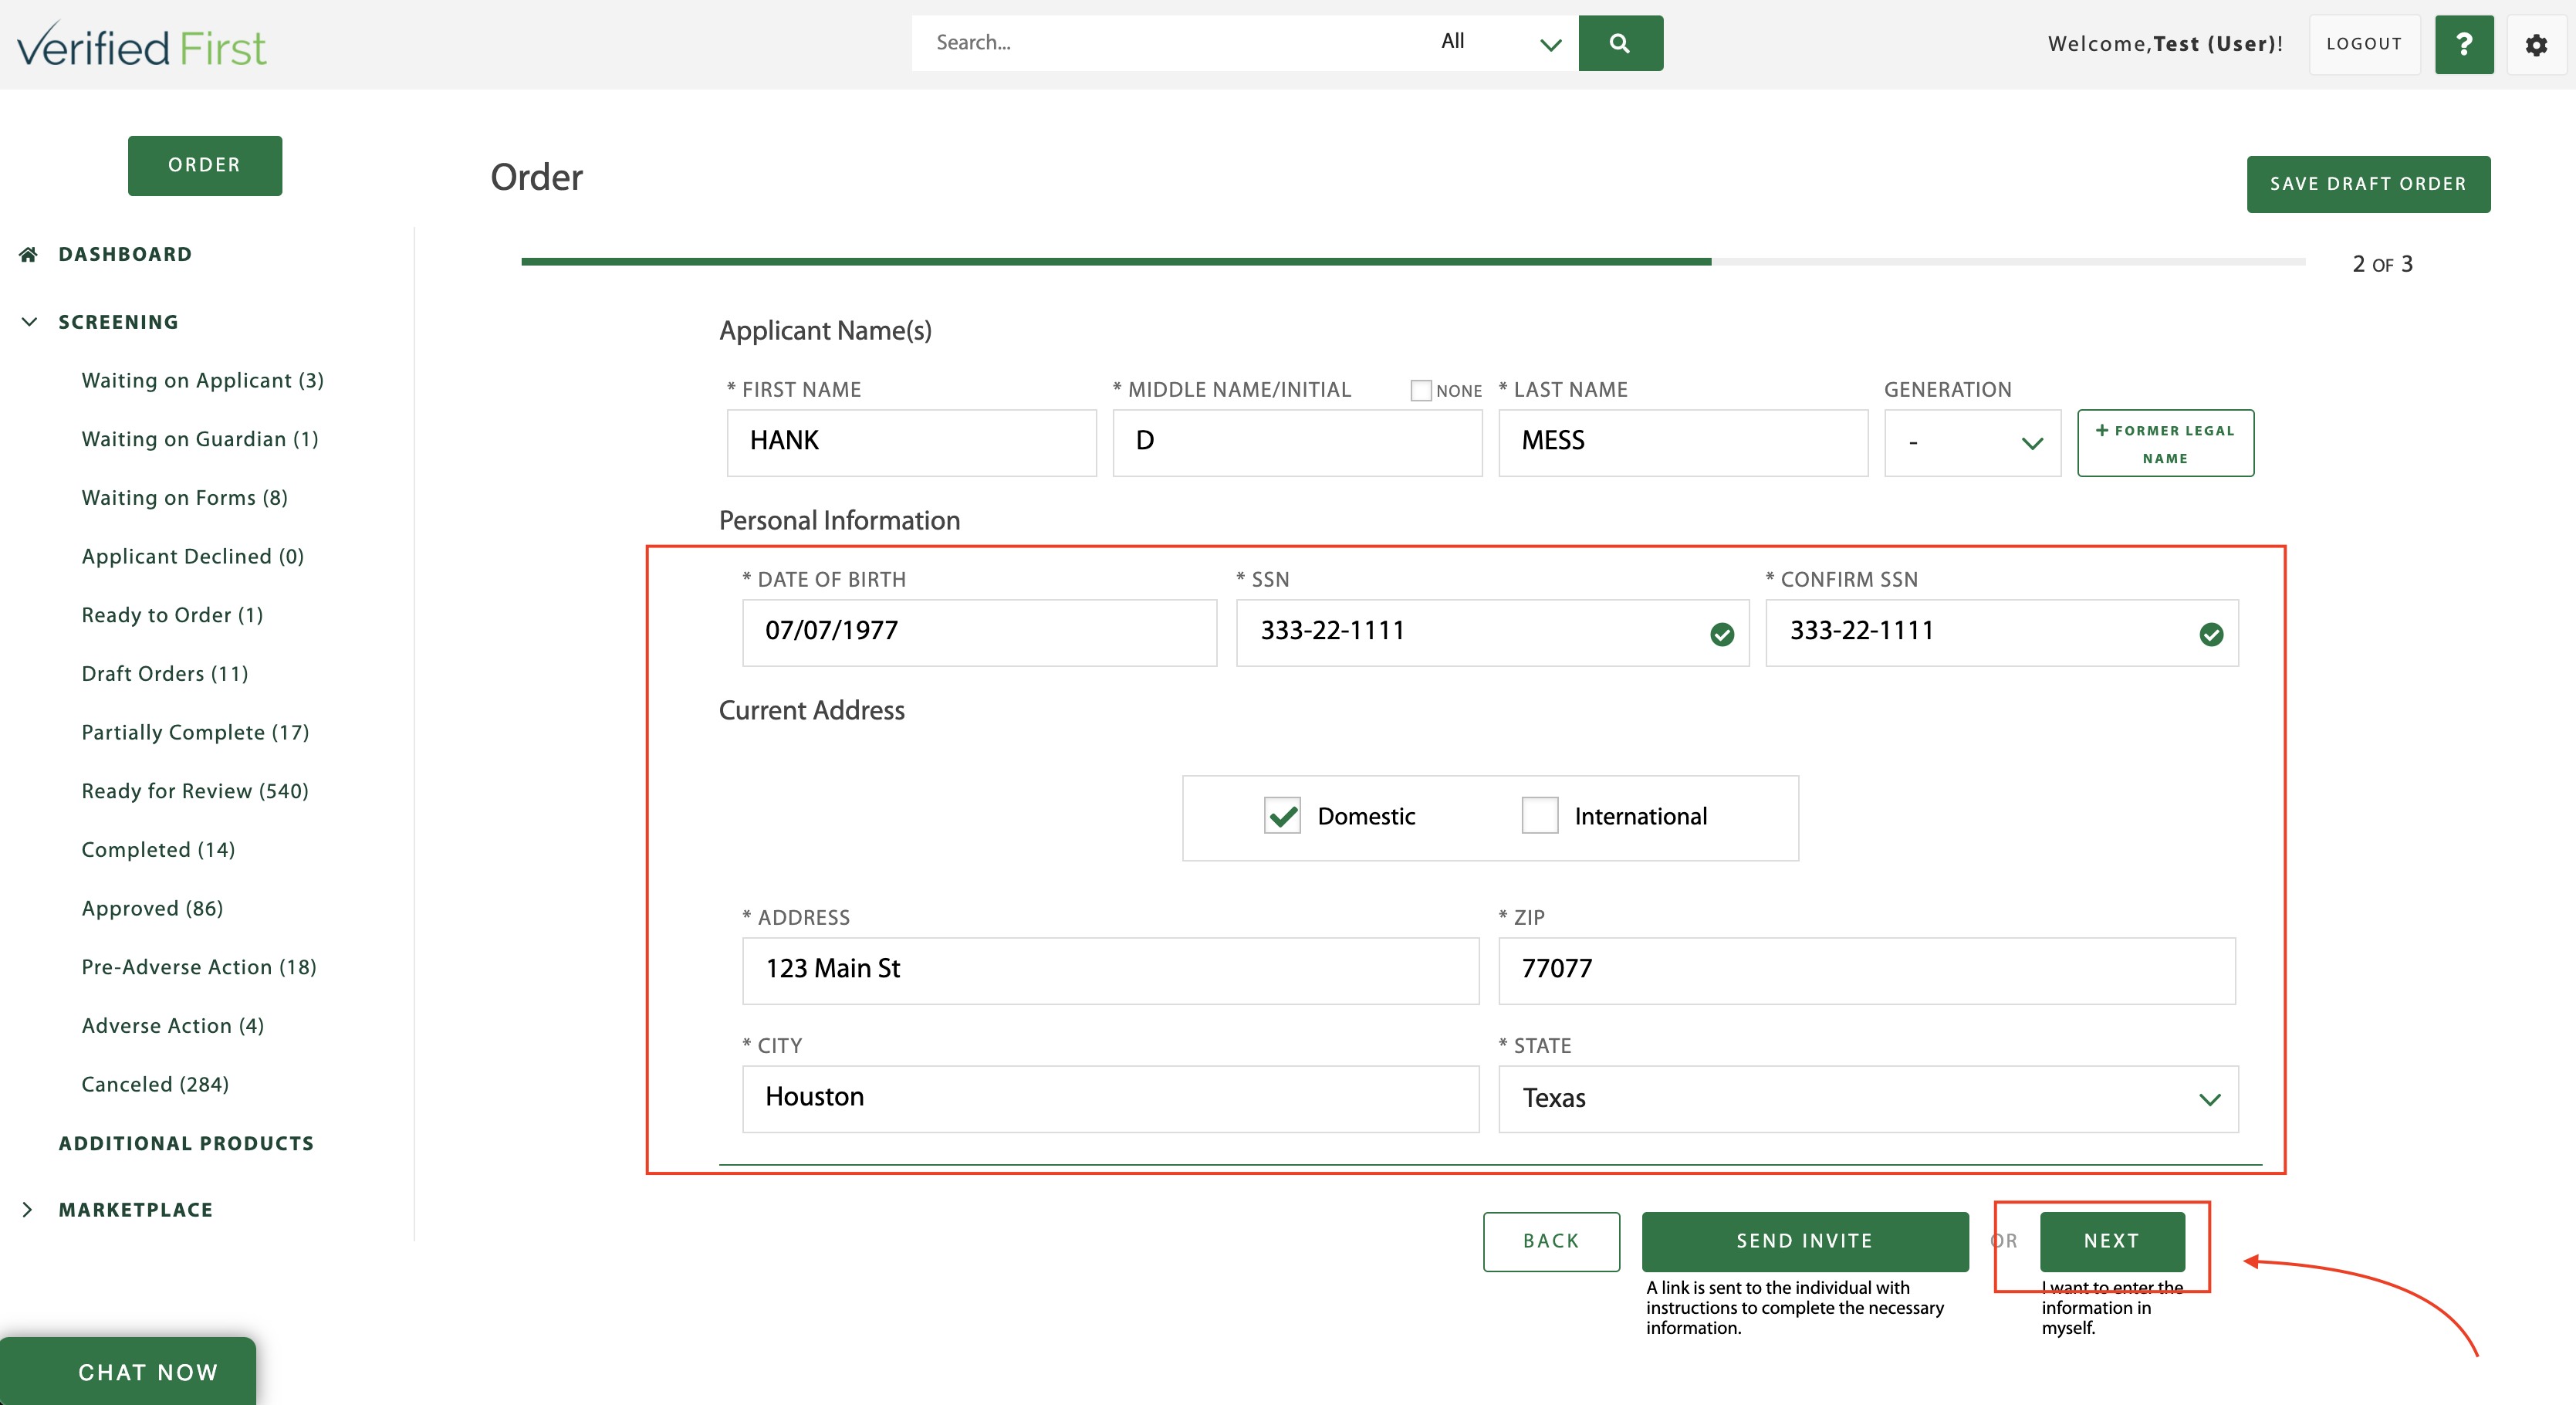The height and width of the screenshot is (1405, 2576).
Task: Click the 'Welcome, Test (User)!' text
Action: point(2165,44)
